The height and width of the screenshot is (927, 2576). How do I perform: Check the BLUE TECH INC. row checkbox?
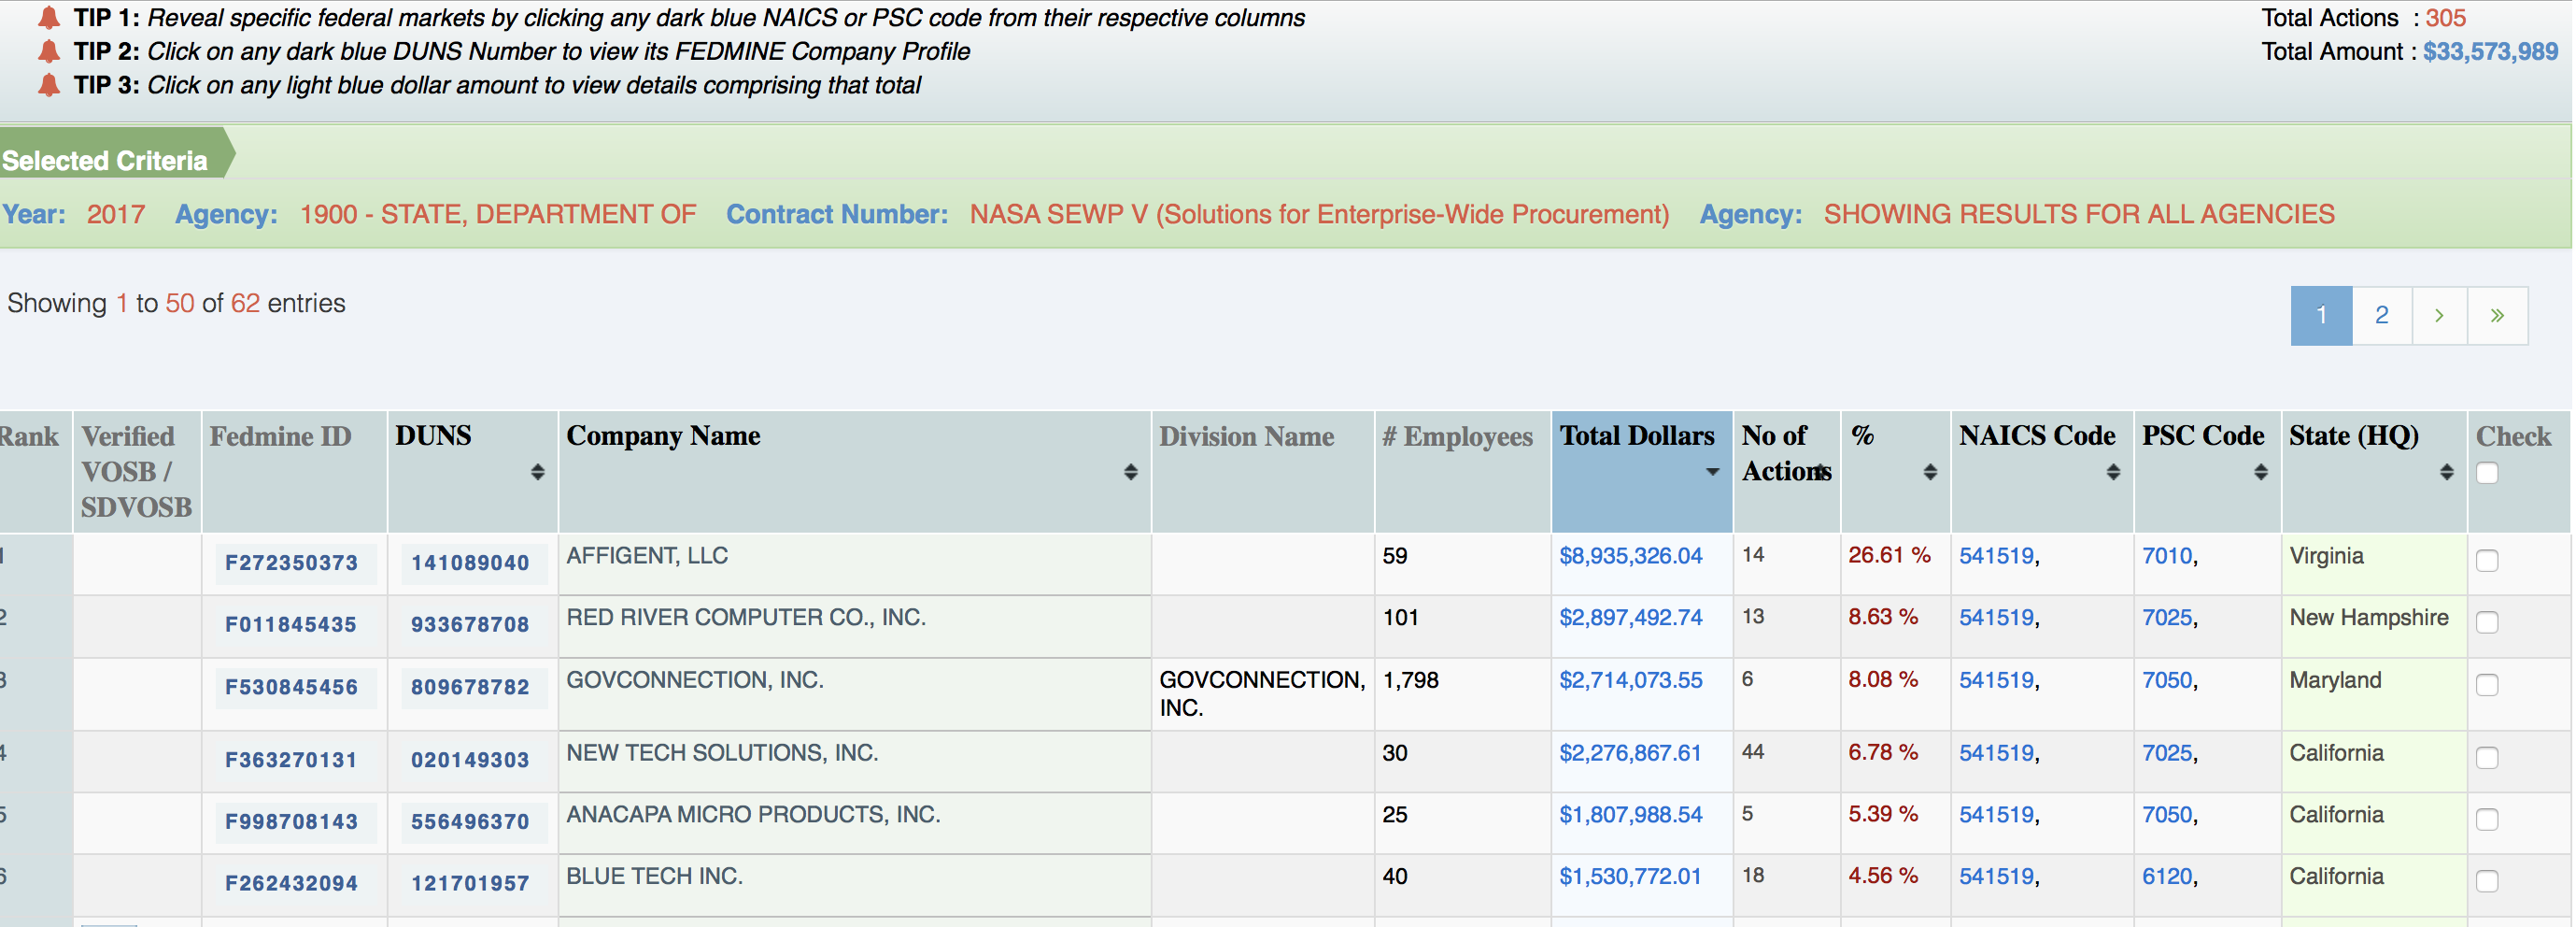(x=2487, y=881)
